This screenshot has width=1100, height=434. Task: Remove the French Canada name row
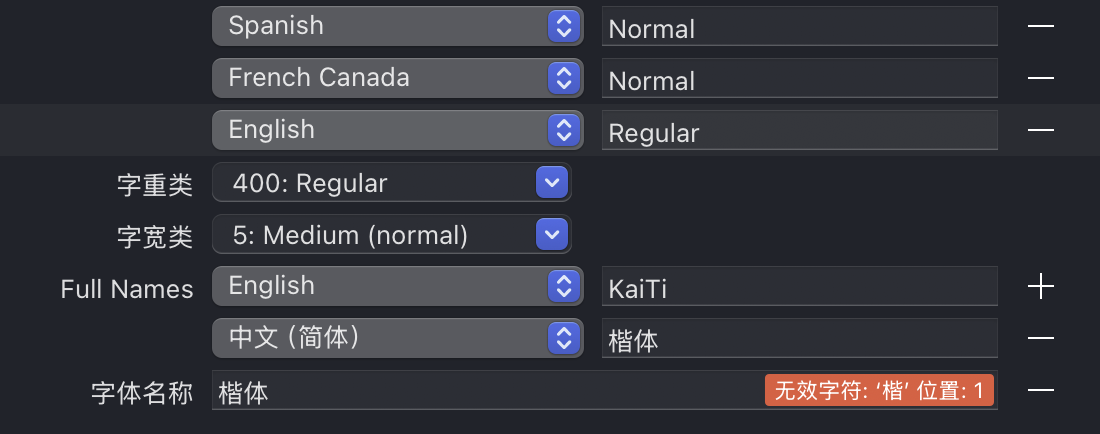tap(1041, 78)
